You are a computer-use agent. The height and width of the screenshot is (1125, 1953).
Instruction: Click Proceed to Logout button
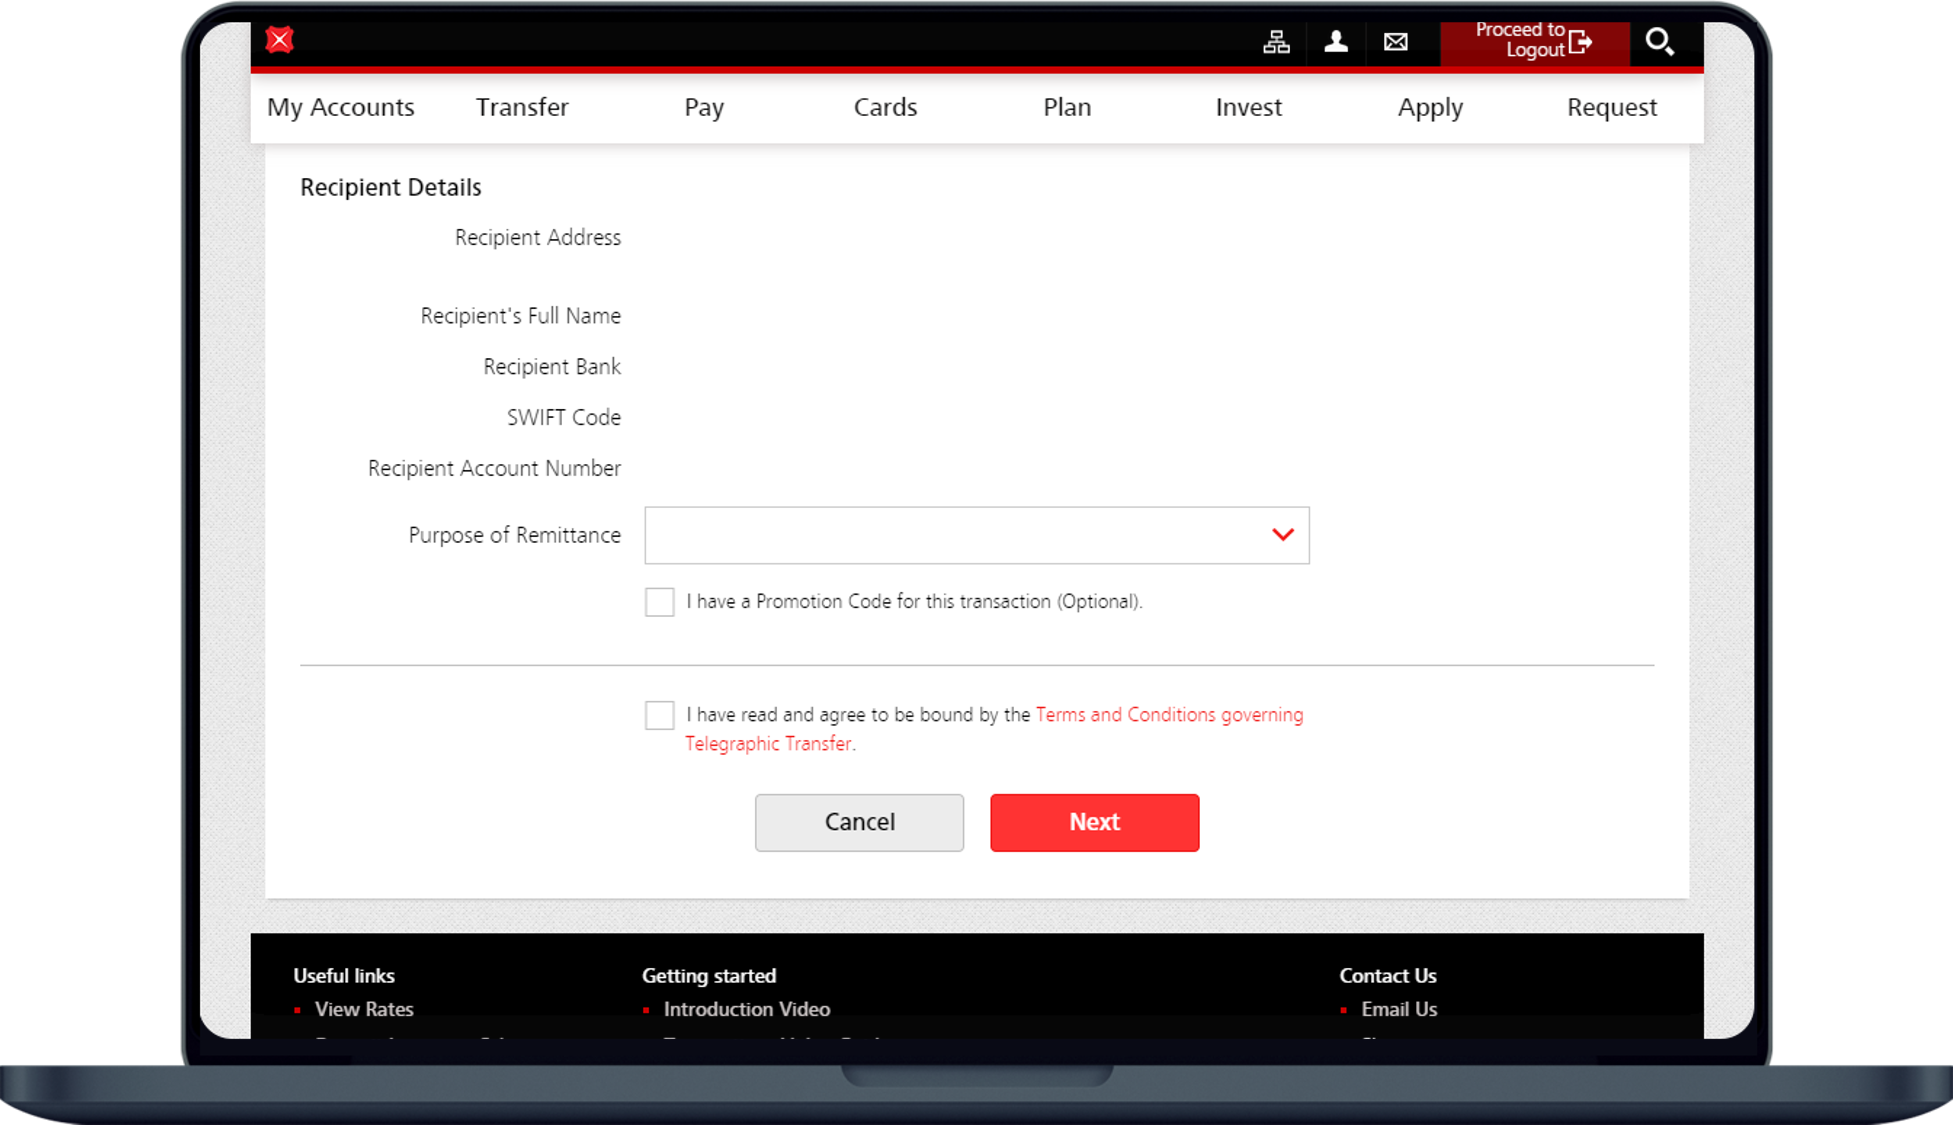(x=1534, y=41)
